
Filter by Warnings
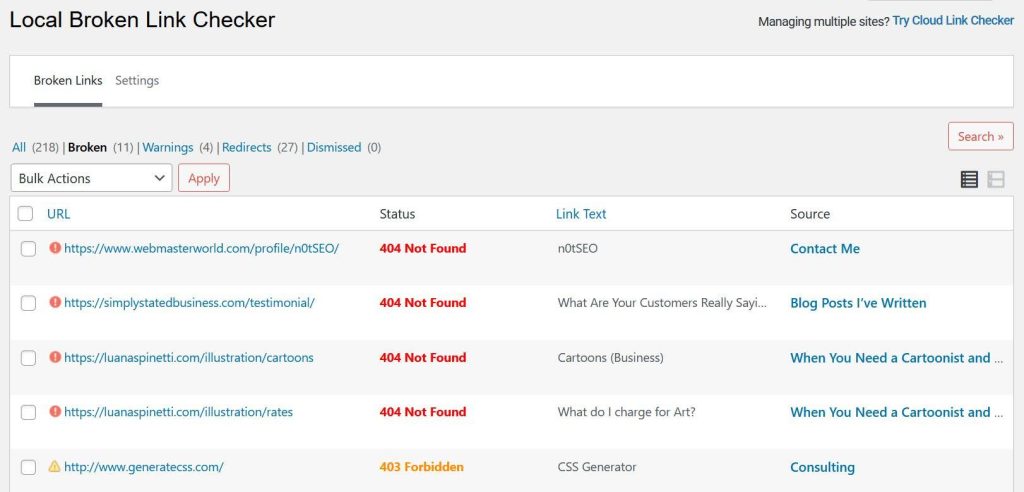(168, 147)
